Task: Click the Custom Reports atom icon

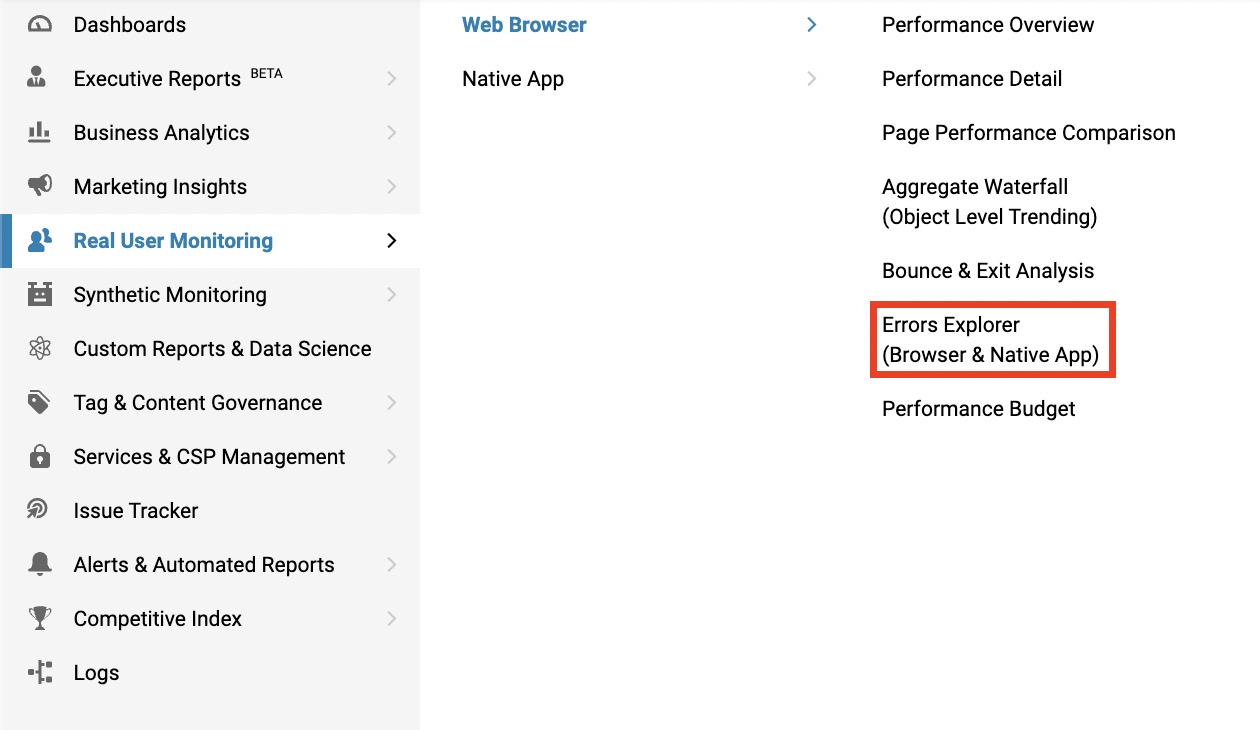Action: [40, 349]
